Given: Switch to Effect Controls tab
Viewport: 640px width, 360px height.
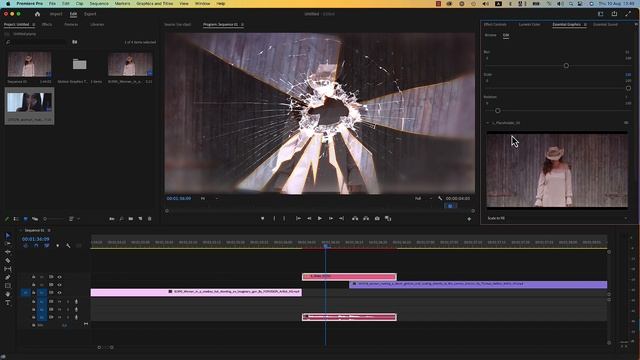Looking at the screenshot, I should [x=495, y=24].
